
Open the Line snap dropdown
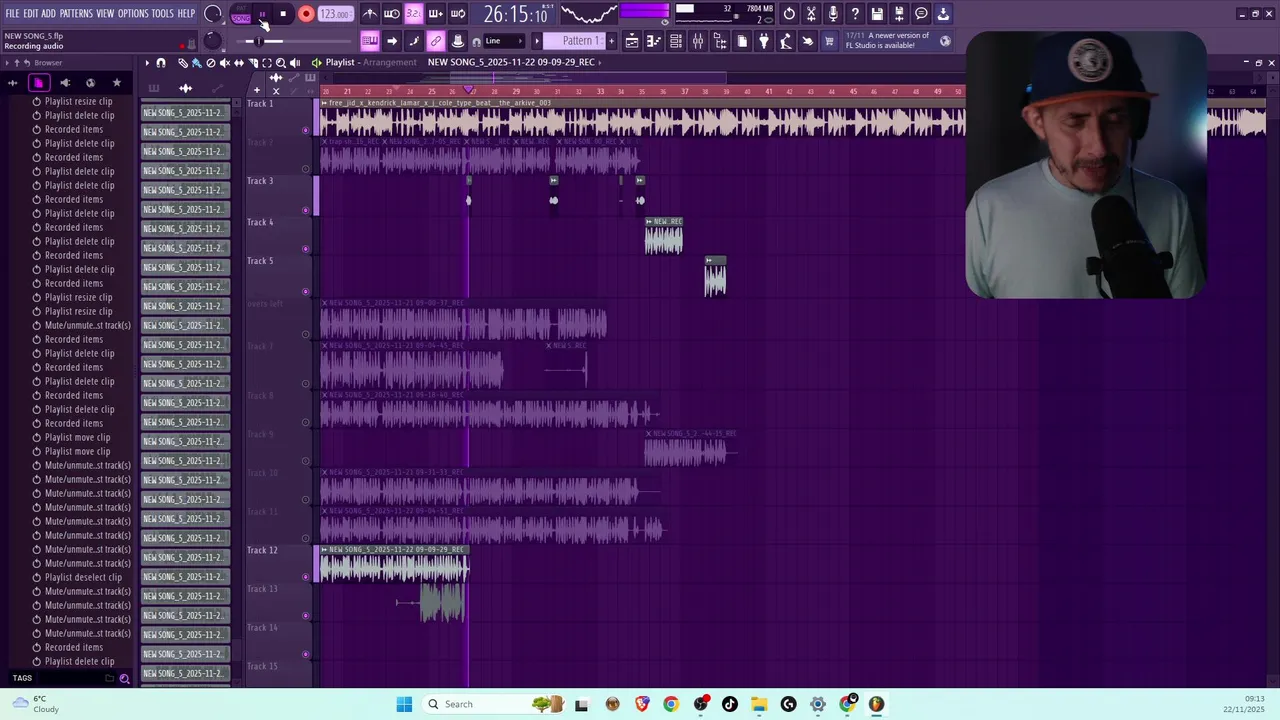pyautogui.click(x=504, y=41)
